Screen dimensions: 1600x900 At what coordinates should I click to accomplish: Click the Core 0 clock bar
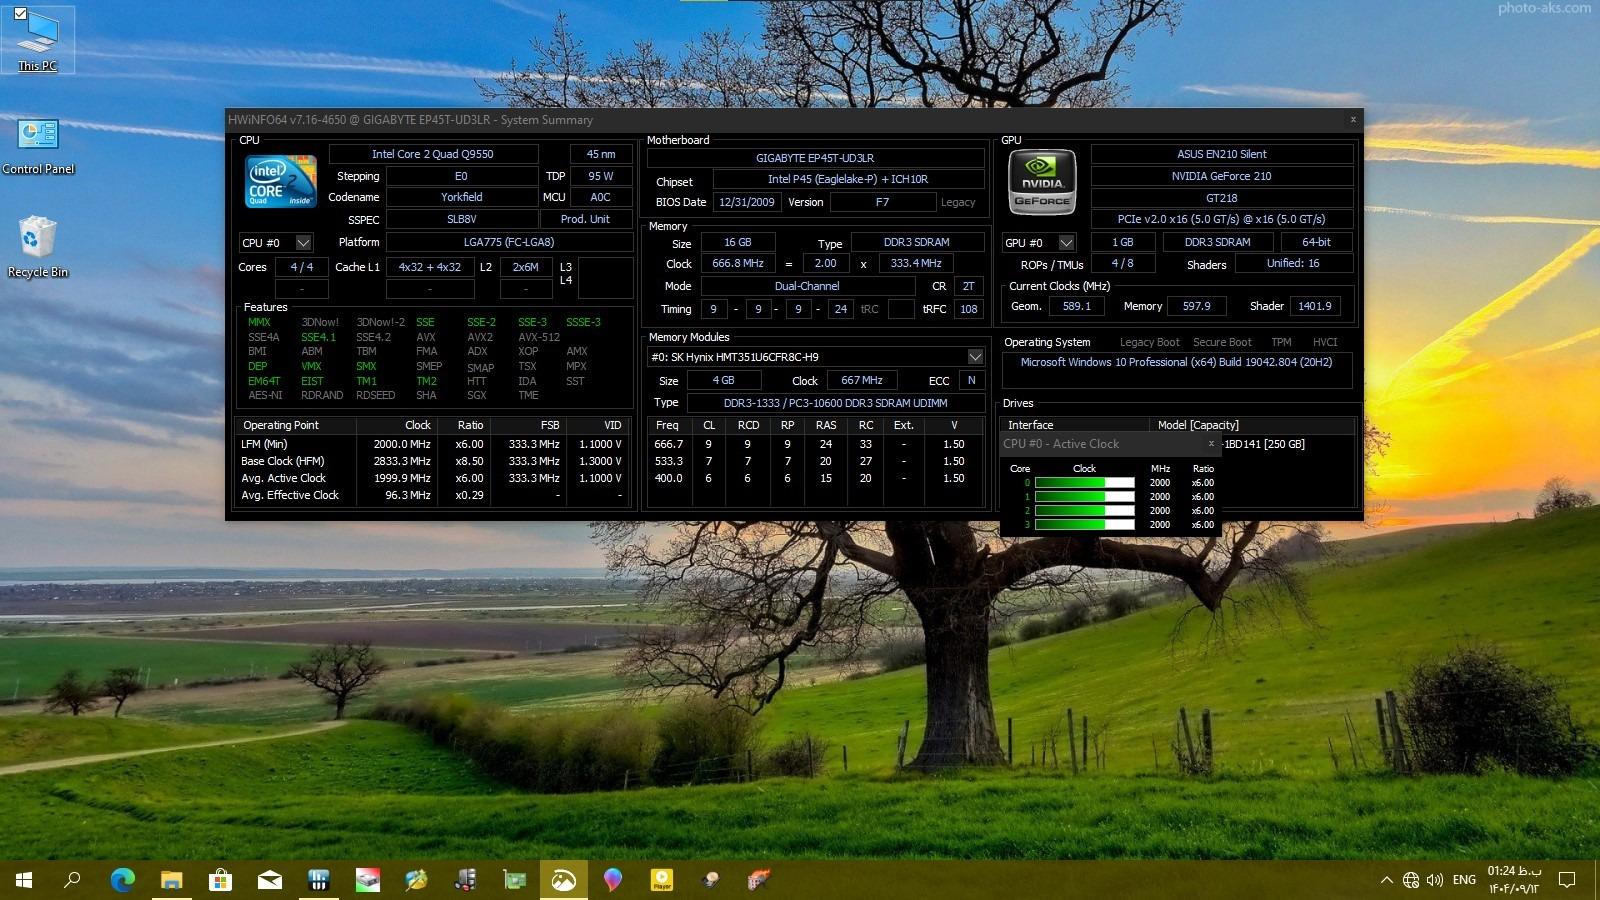pyautogui.click(x=1084, y=483)
